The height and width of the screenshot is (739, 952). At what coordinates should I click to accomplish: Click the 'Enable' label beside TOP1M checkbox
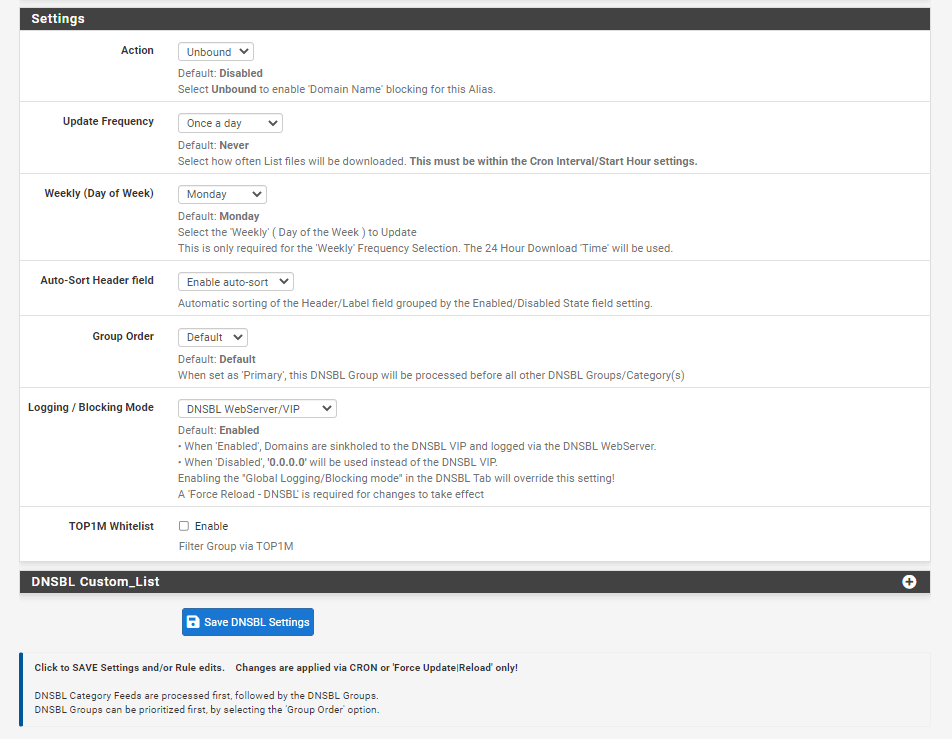pyautogui.click(x=211, y=526)
